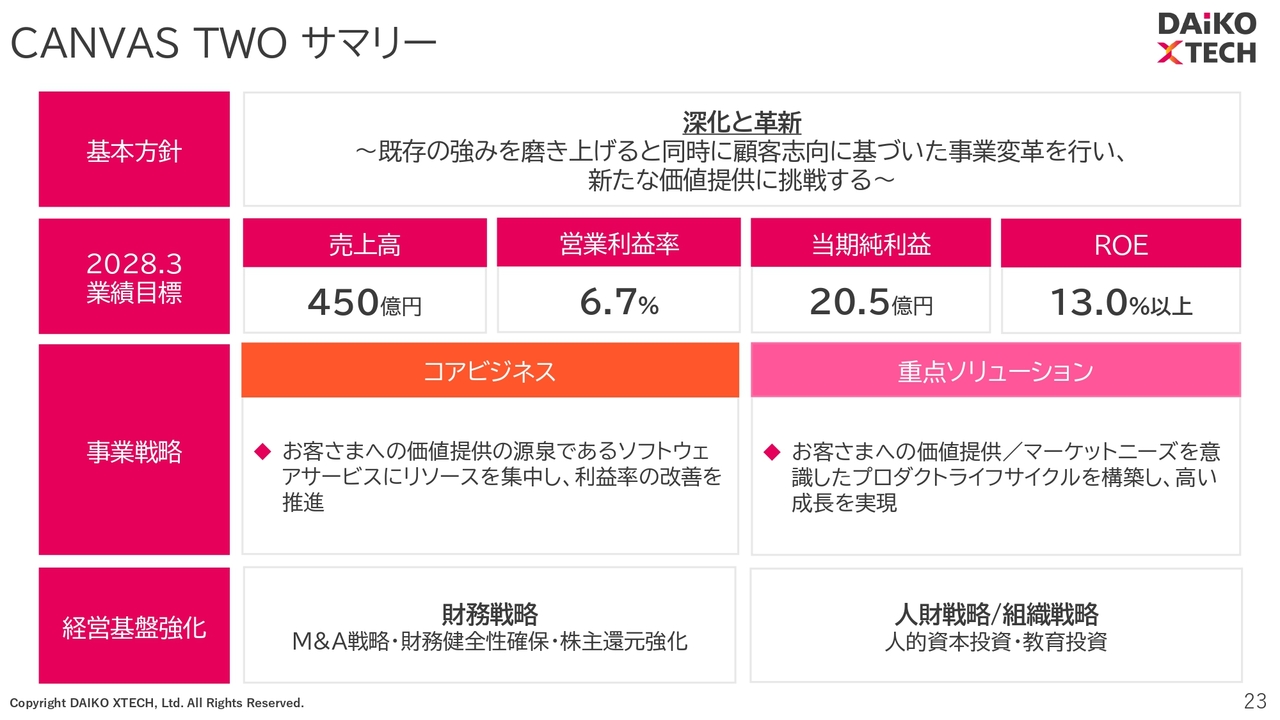Click the 財務戦略 heading

point(490,613)
